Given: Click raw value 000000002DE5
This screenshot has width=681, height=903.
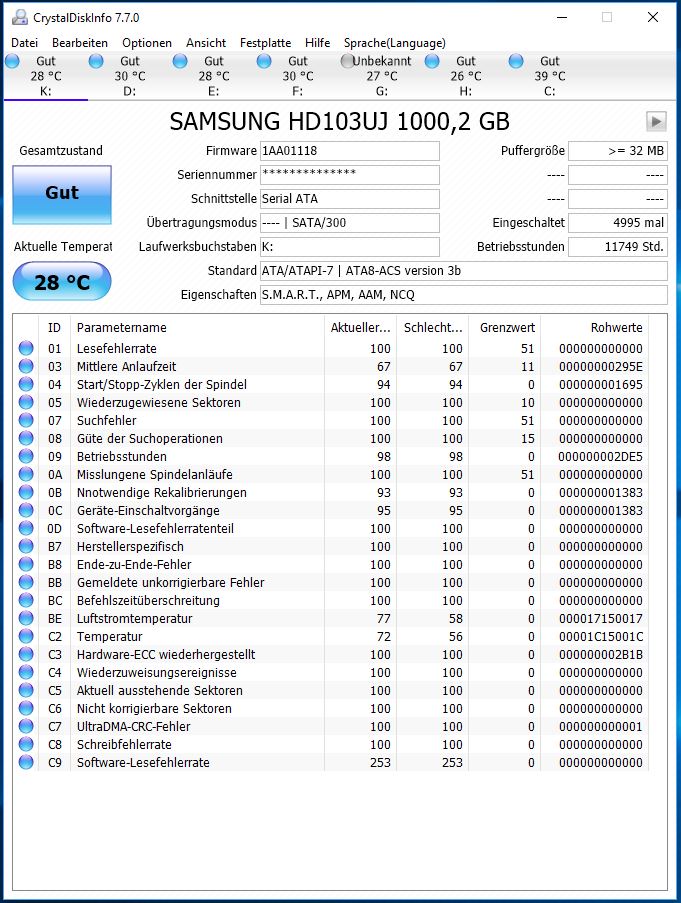Looking at the screenshot, I should click(600, 456).
